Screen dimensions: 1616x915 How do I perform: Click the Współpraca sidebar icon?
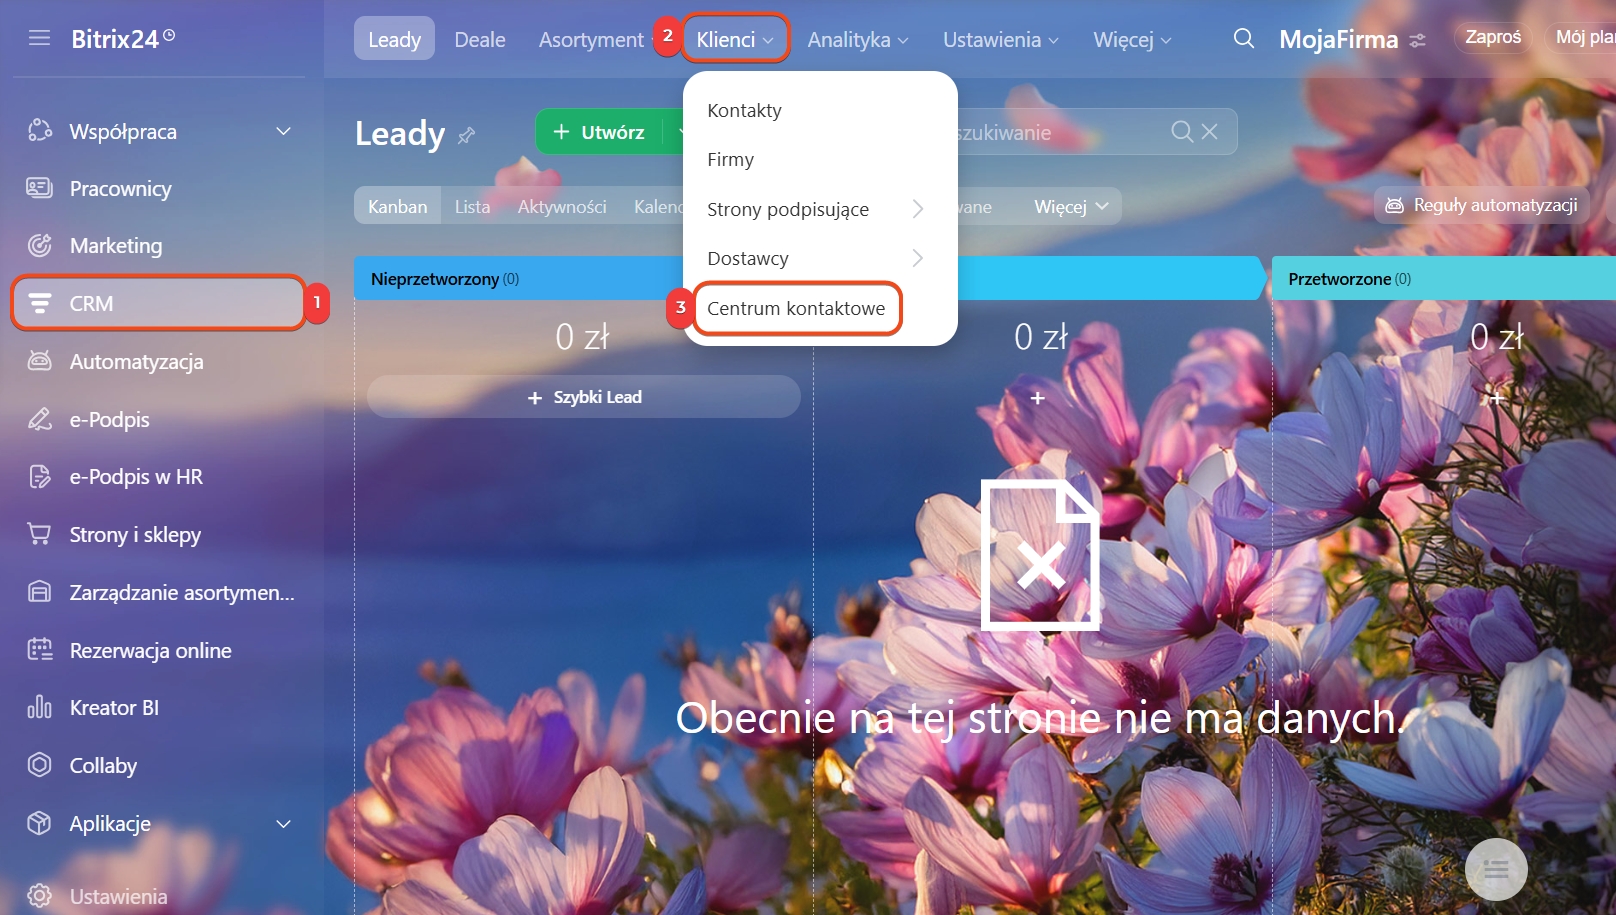39,131
